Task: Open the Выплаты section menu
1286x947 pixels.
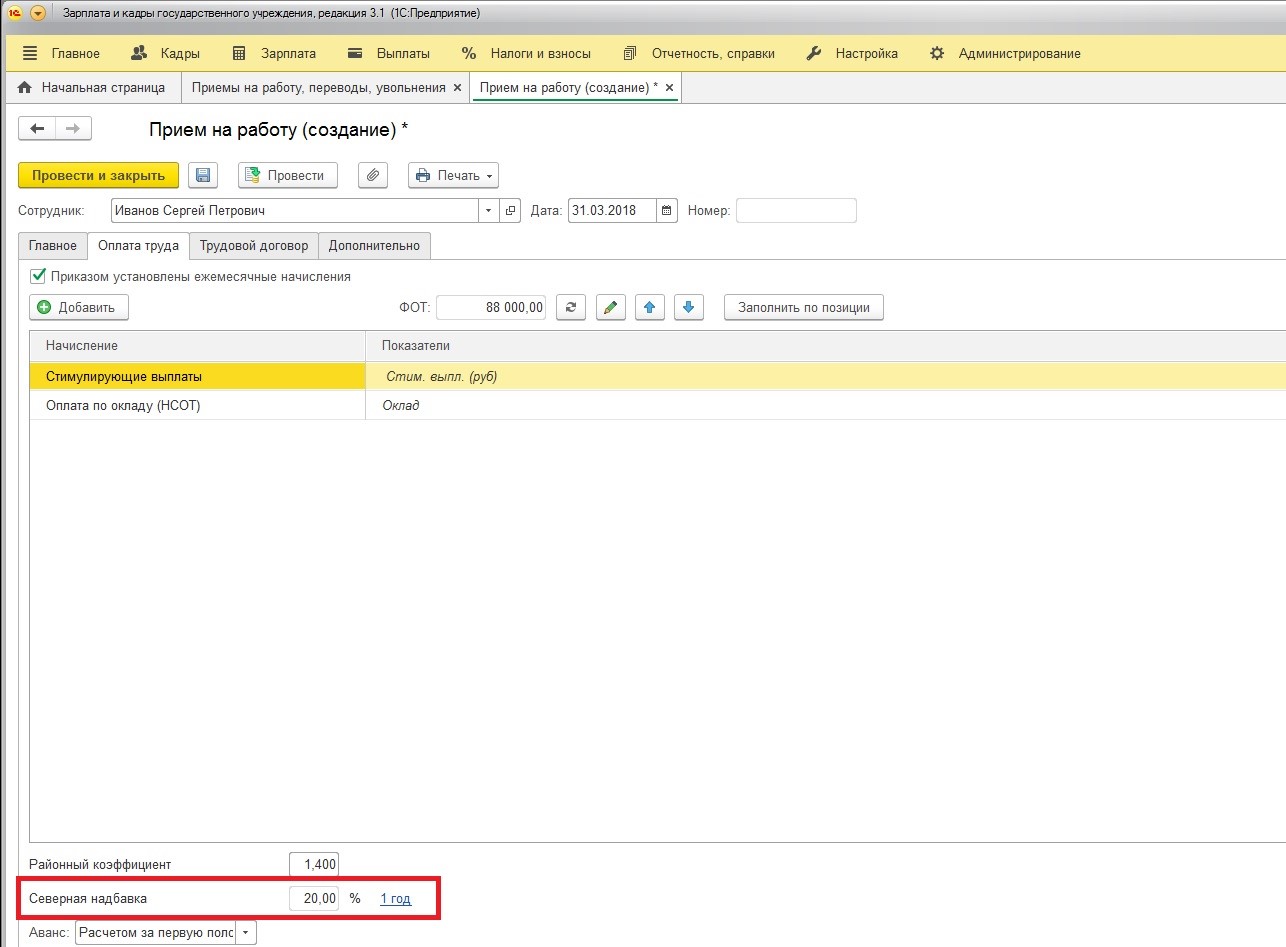Action: click(x=389, y=53)
